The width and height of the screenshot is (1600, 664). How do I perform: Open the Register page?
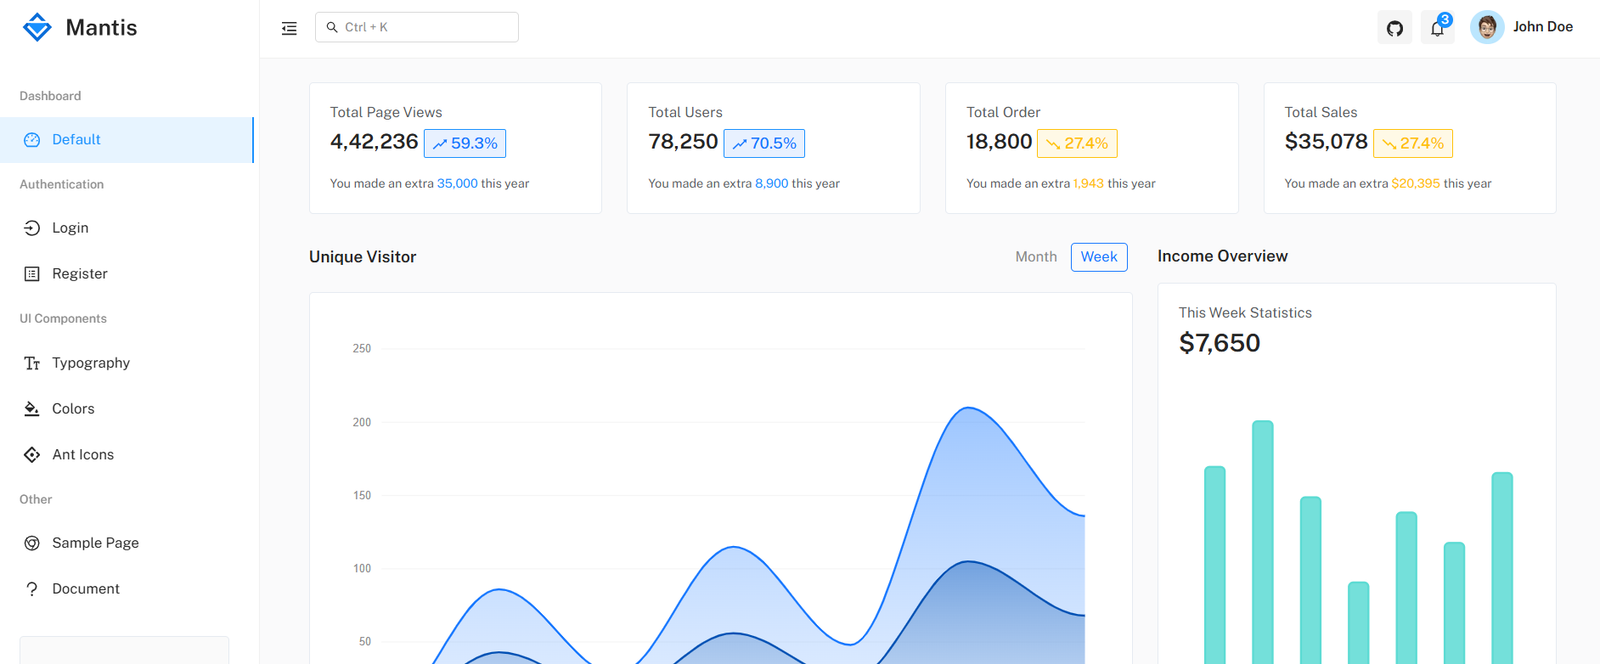(127, 274)
